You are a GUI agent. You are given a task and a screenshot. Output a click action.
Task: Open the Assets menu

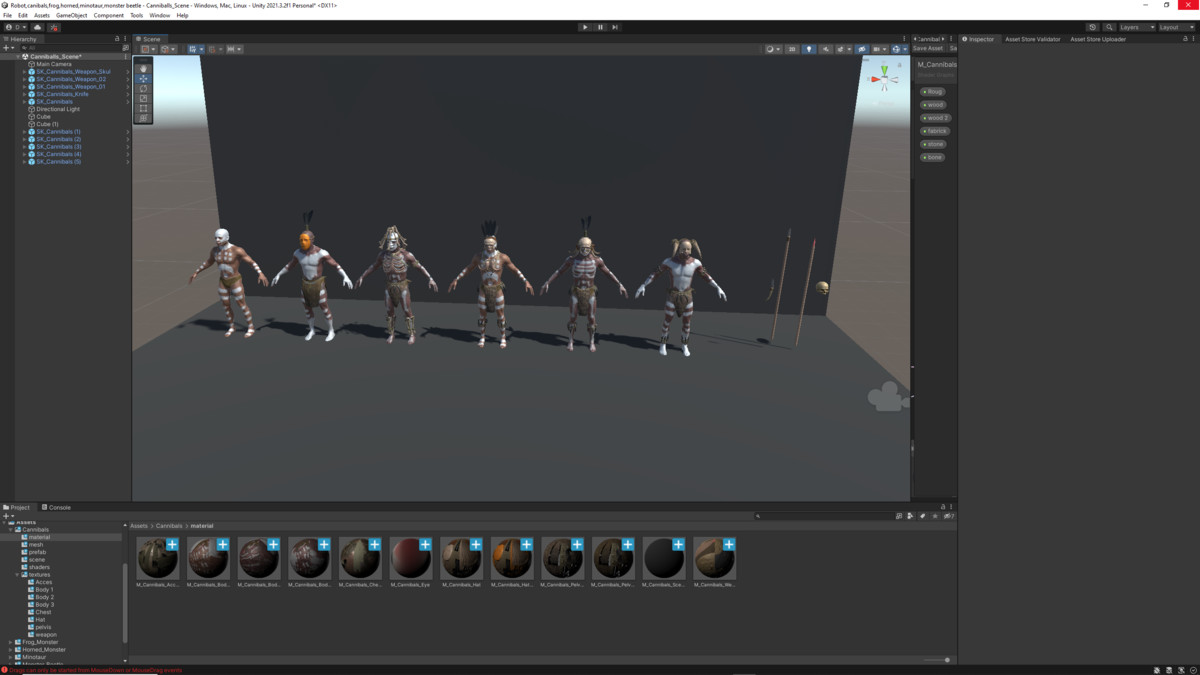point(42,15)
